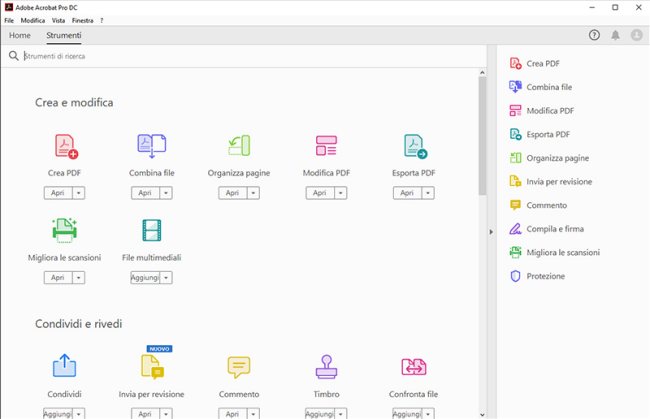The height and width of the screenshot is (419, 650).
Task: Click the Apri button under Esporta PDF
Action: point(407,193)
